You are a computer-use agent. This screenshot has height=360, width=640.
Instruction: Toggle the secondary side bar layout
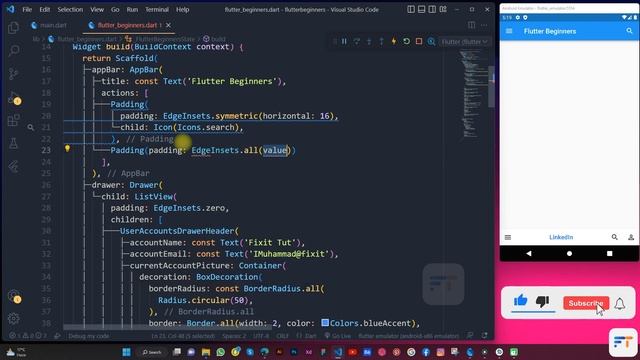tap(432, 9)
